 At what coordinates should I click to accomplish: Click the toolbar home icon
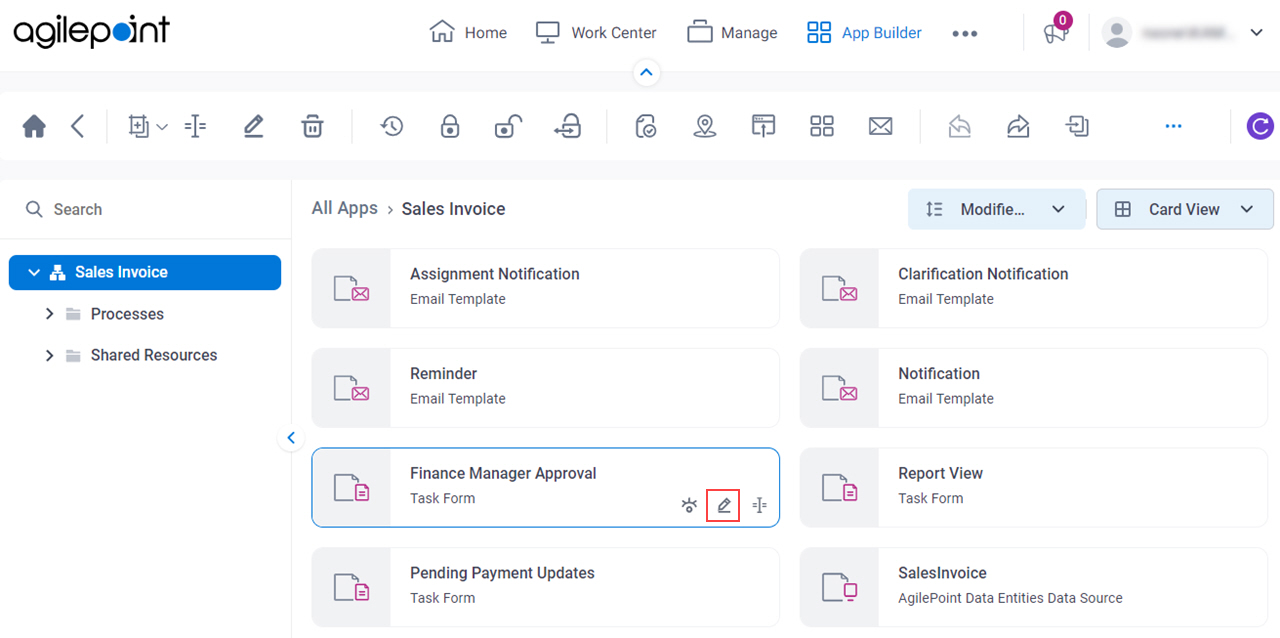pyautogui.click(x=35, y=126)
